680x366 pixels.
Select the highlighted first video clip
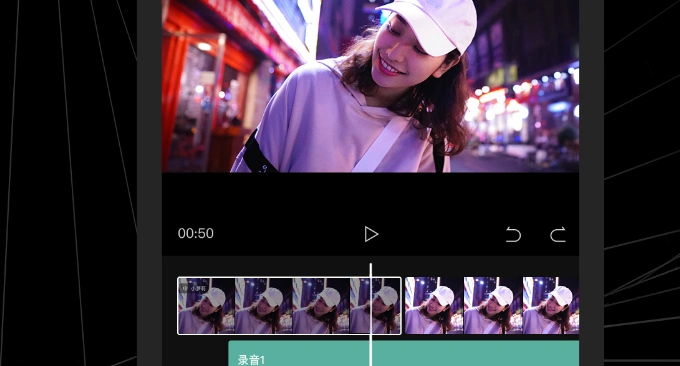289,306
